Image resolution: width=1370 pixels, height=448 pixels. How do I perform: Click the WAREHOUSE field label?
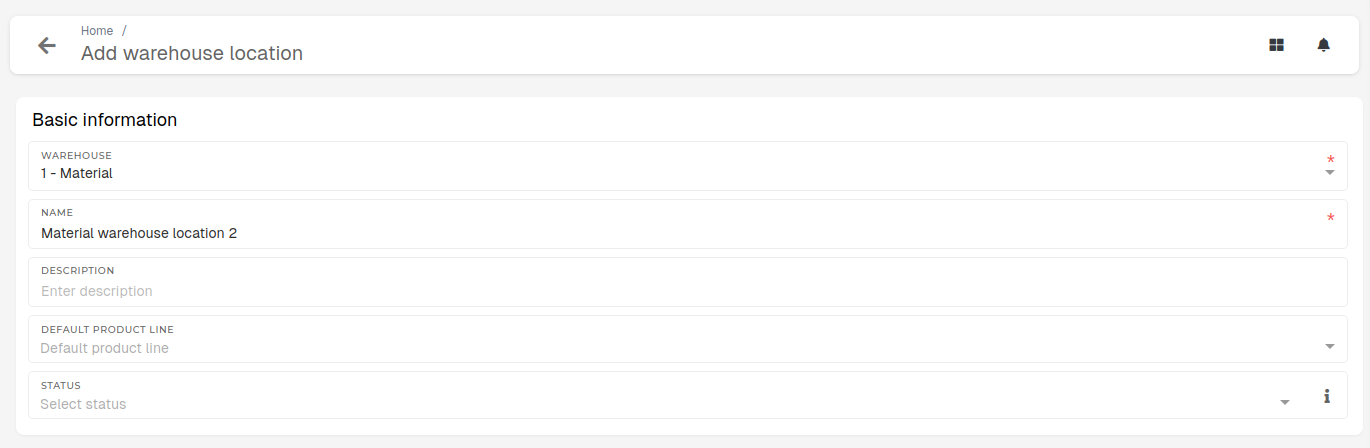[76, 156]
